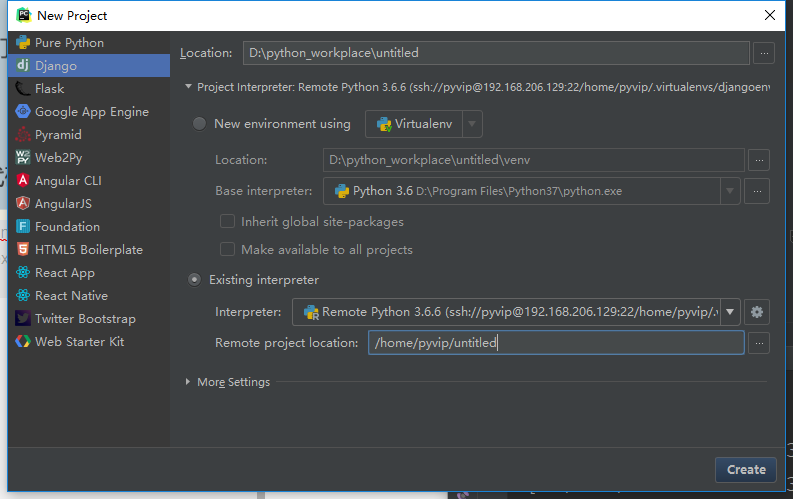Click the Foundation F icon
Viewport: 793px width, 499px height.
(x=23, y=226)
